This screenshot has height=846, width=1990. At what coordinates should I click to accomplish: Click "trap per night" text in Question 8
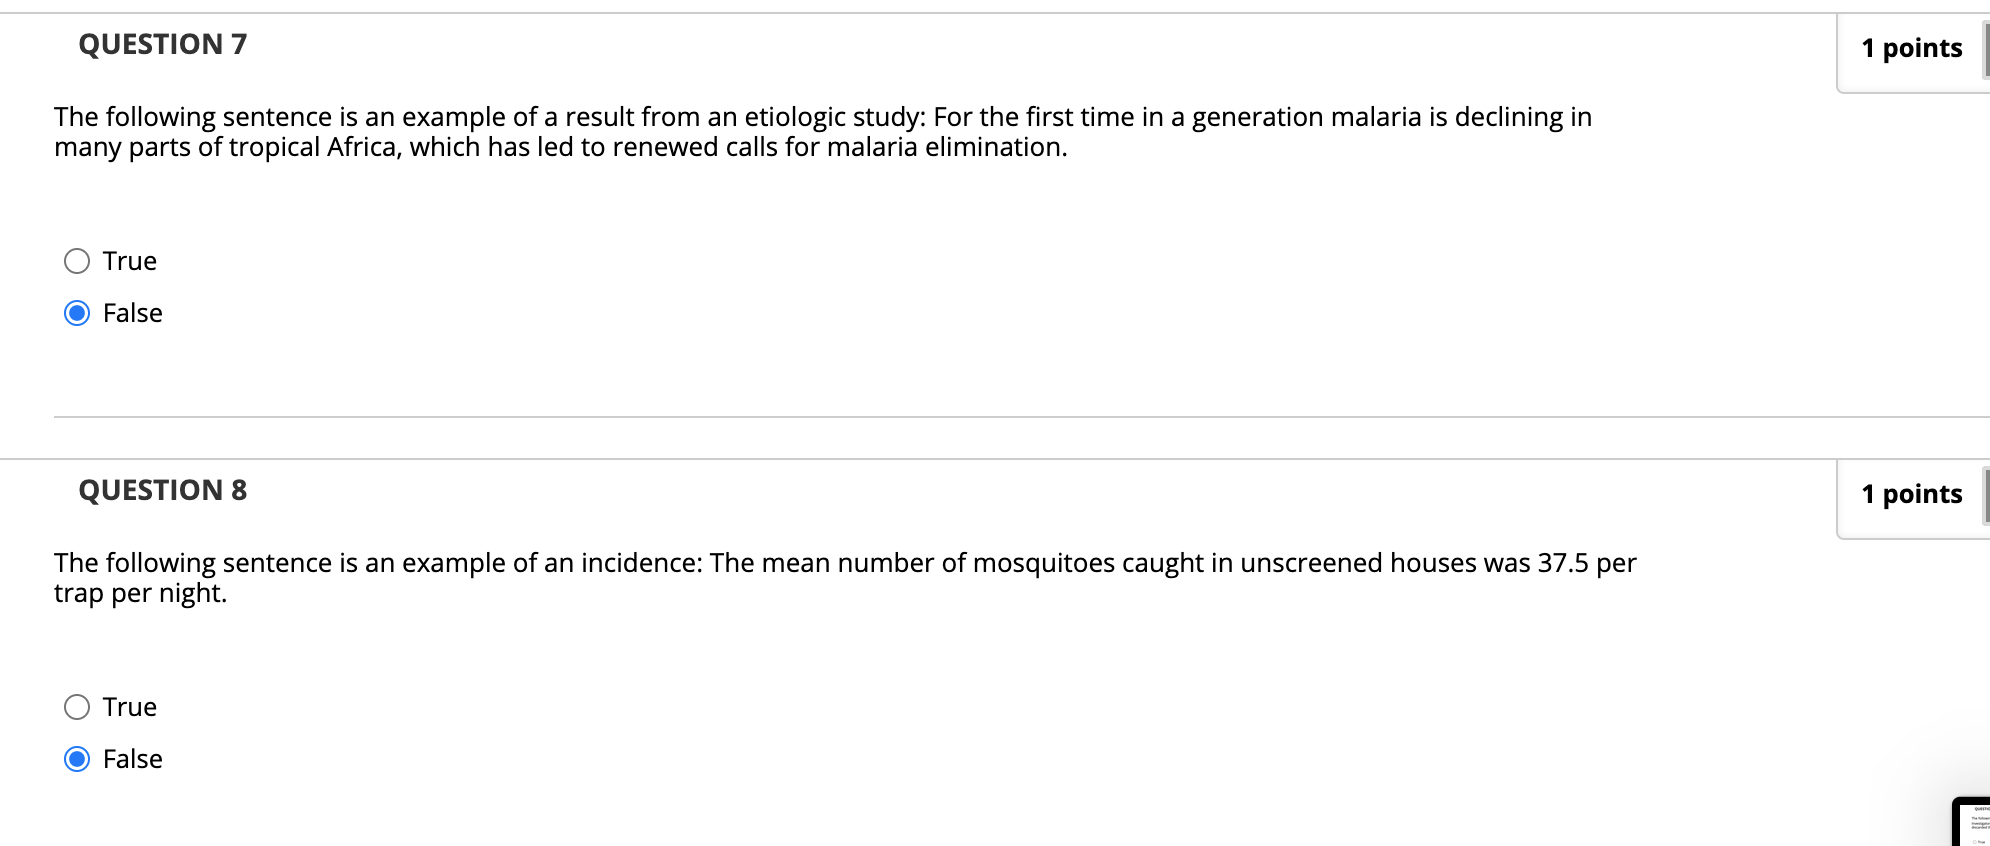click(139, 593)
